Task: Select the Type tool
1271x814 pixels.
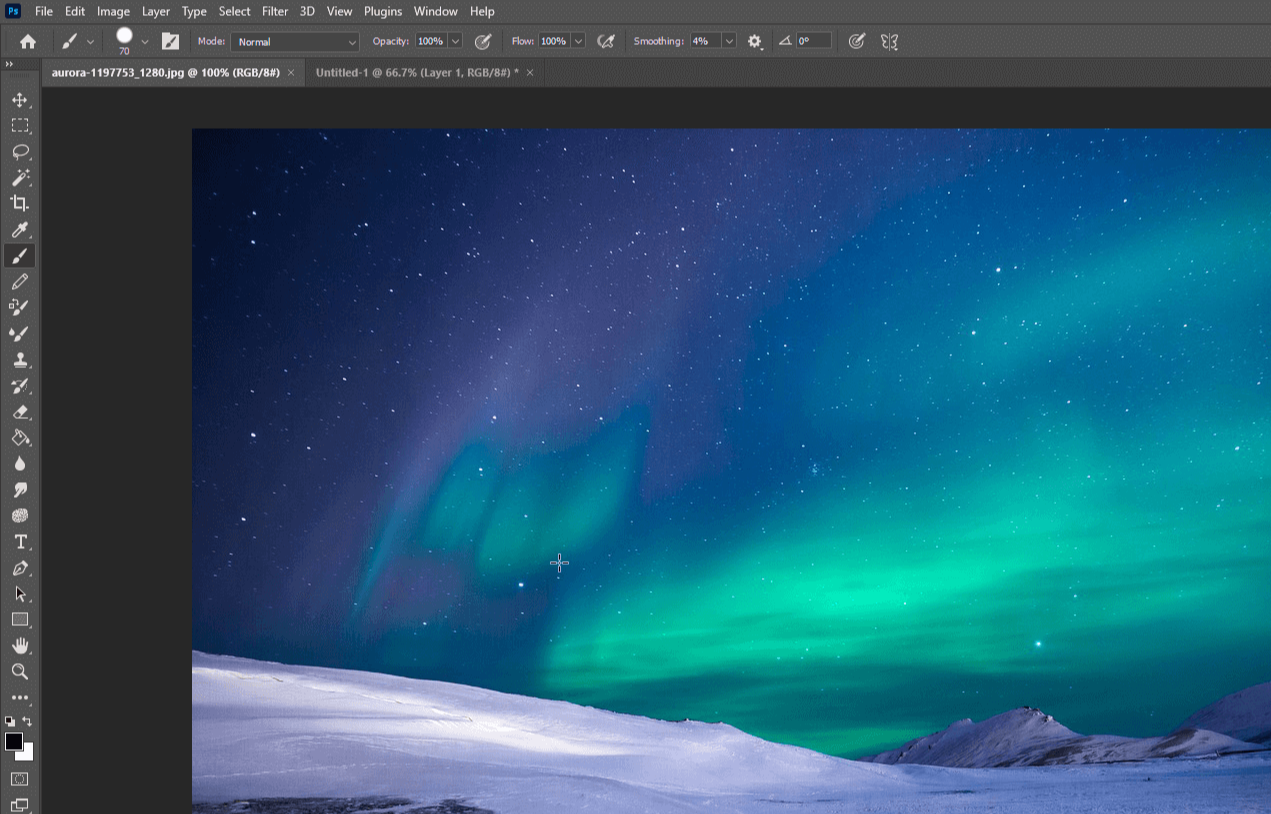Action: pyautogui.click(x=20, y=542)
